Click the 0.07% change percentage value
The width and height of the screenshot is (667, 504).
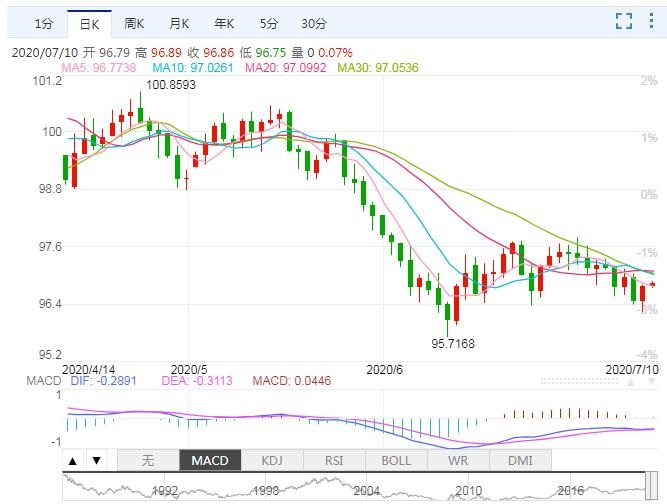click(x=335, y=53)
